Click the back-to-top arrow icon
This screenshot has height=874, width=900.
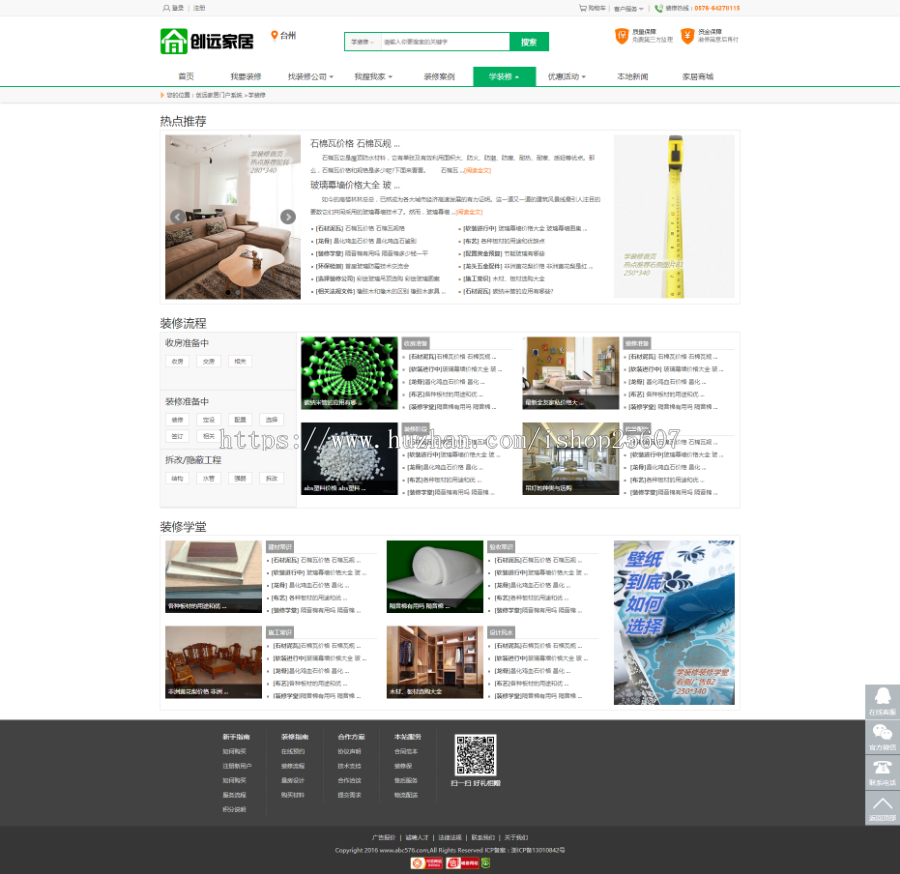(882, 808)
